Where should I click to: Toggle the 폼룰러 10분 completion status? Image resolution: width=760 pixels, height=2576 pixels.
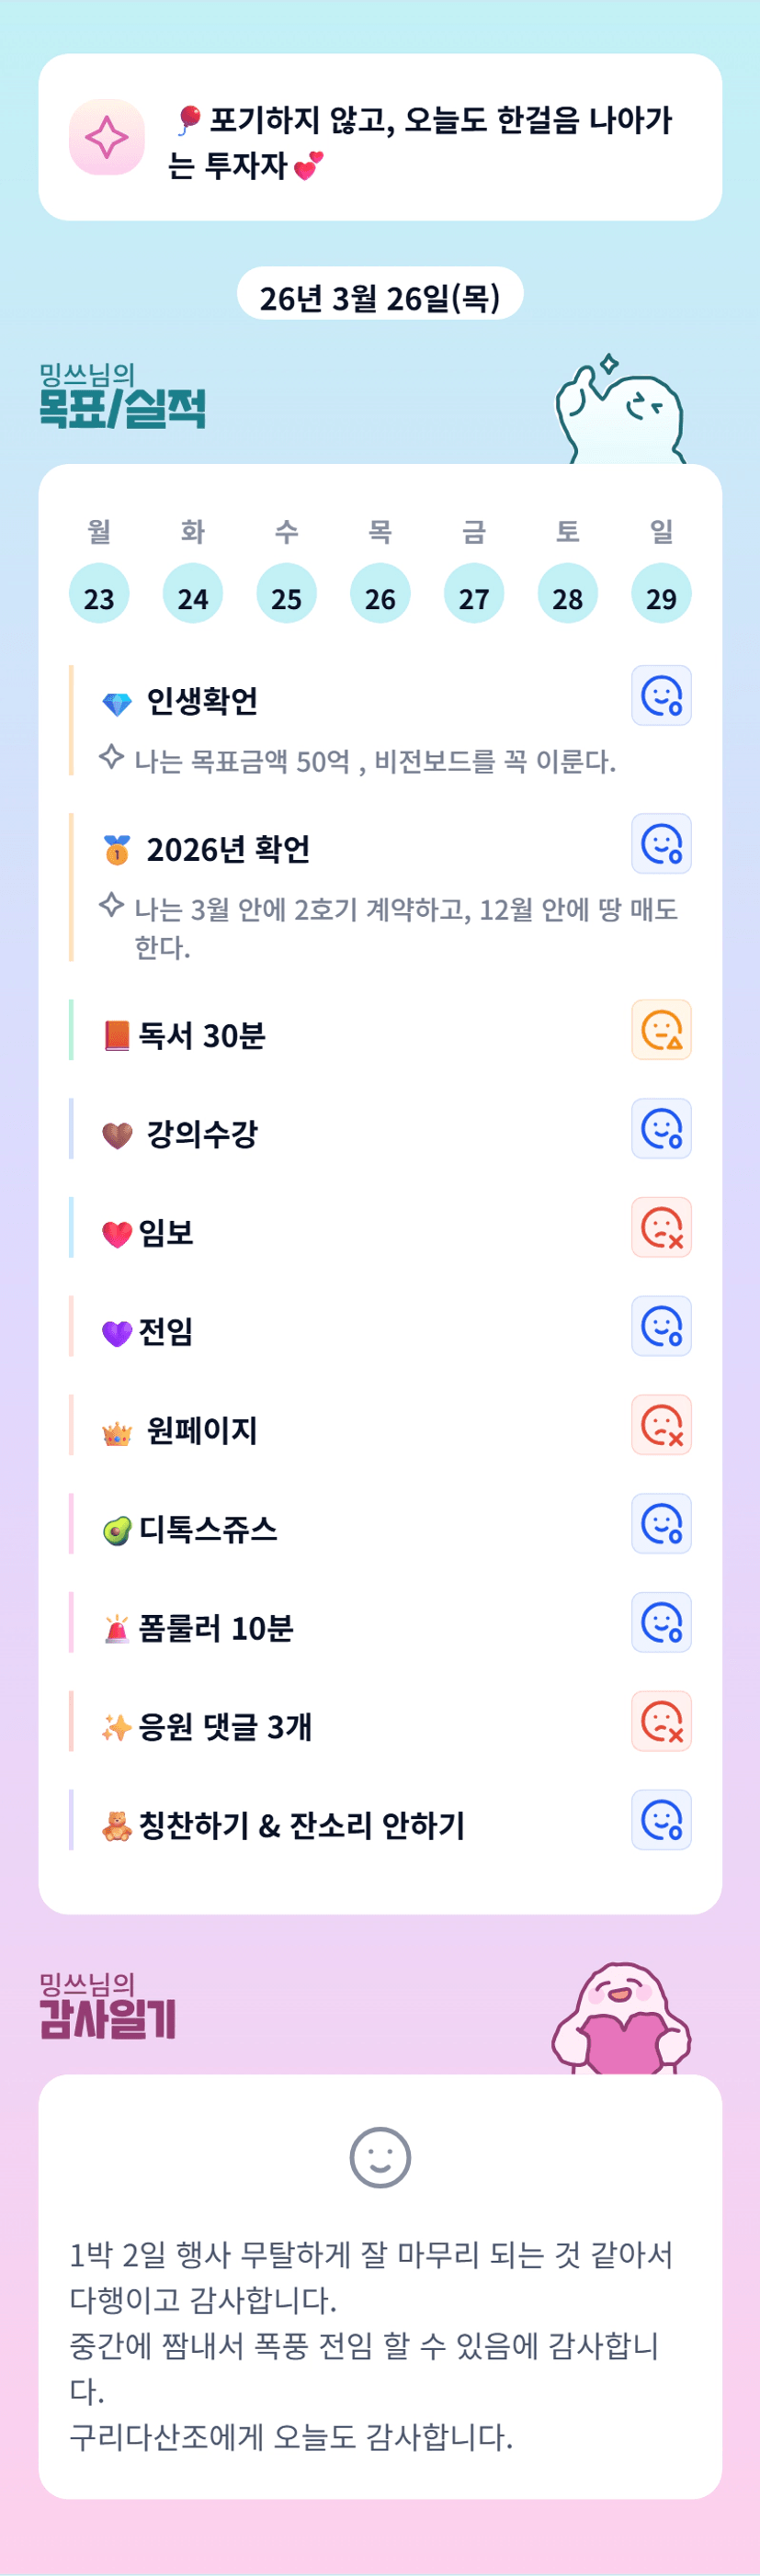[661, 1622]
